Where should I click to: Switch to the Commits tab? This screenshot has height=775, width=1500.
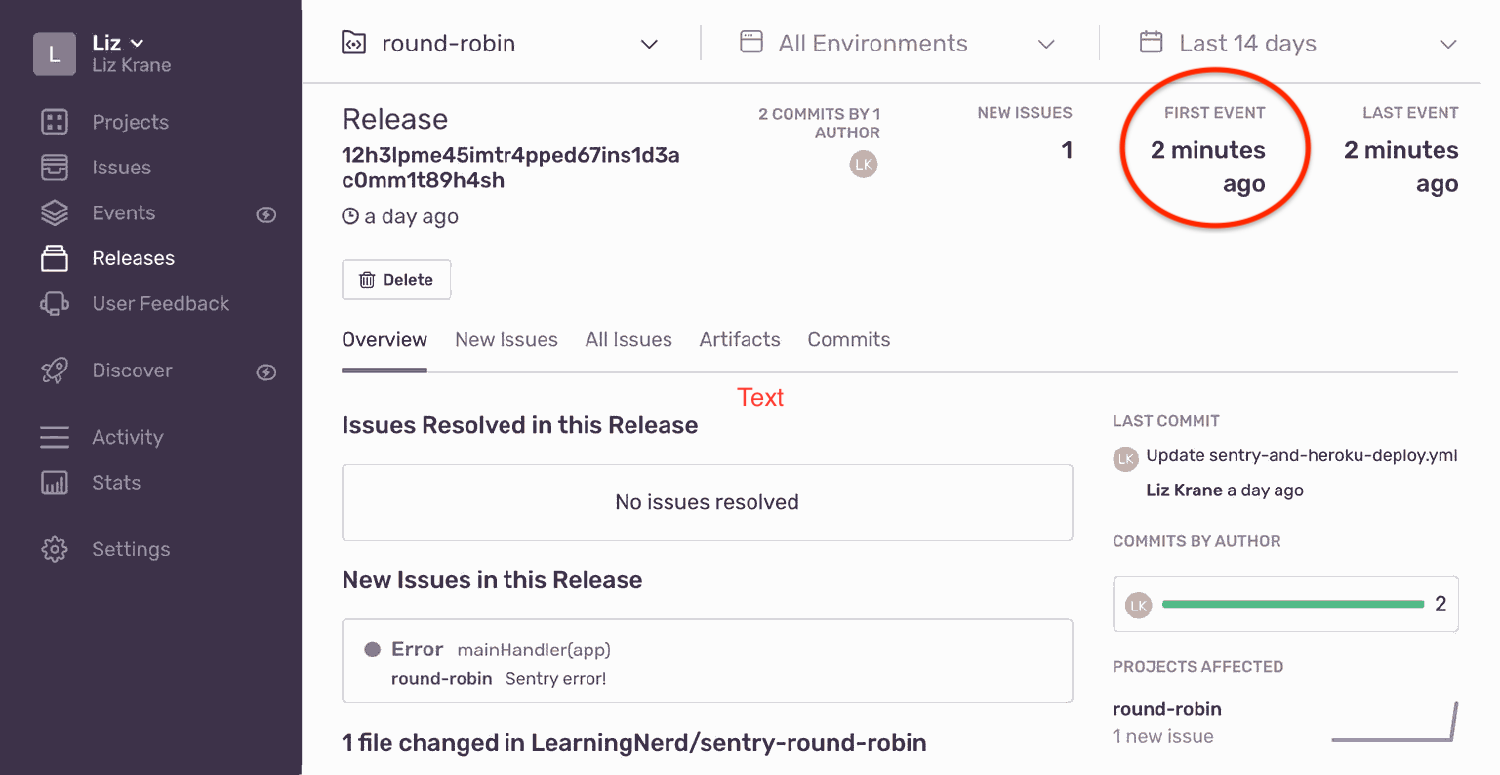849,340
